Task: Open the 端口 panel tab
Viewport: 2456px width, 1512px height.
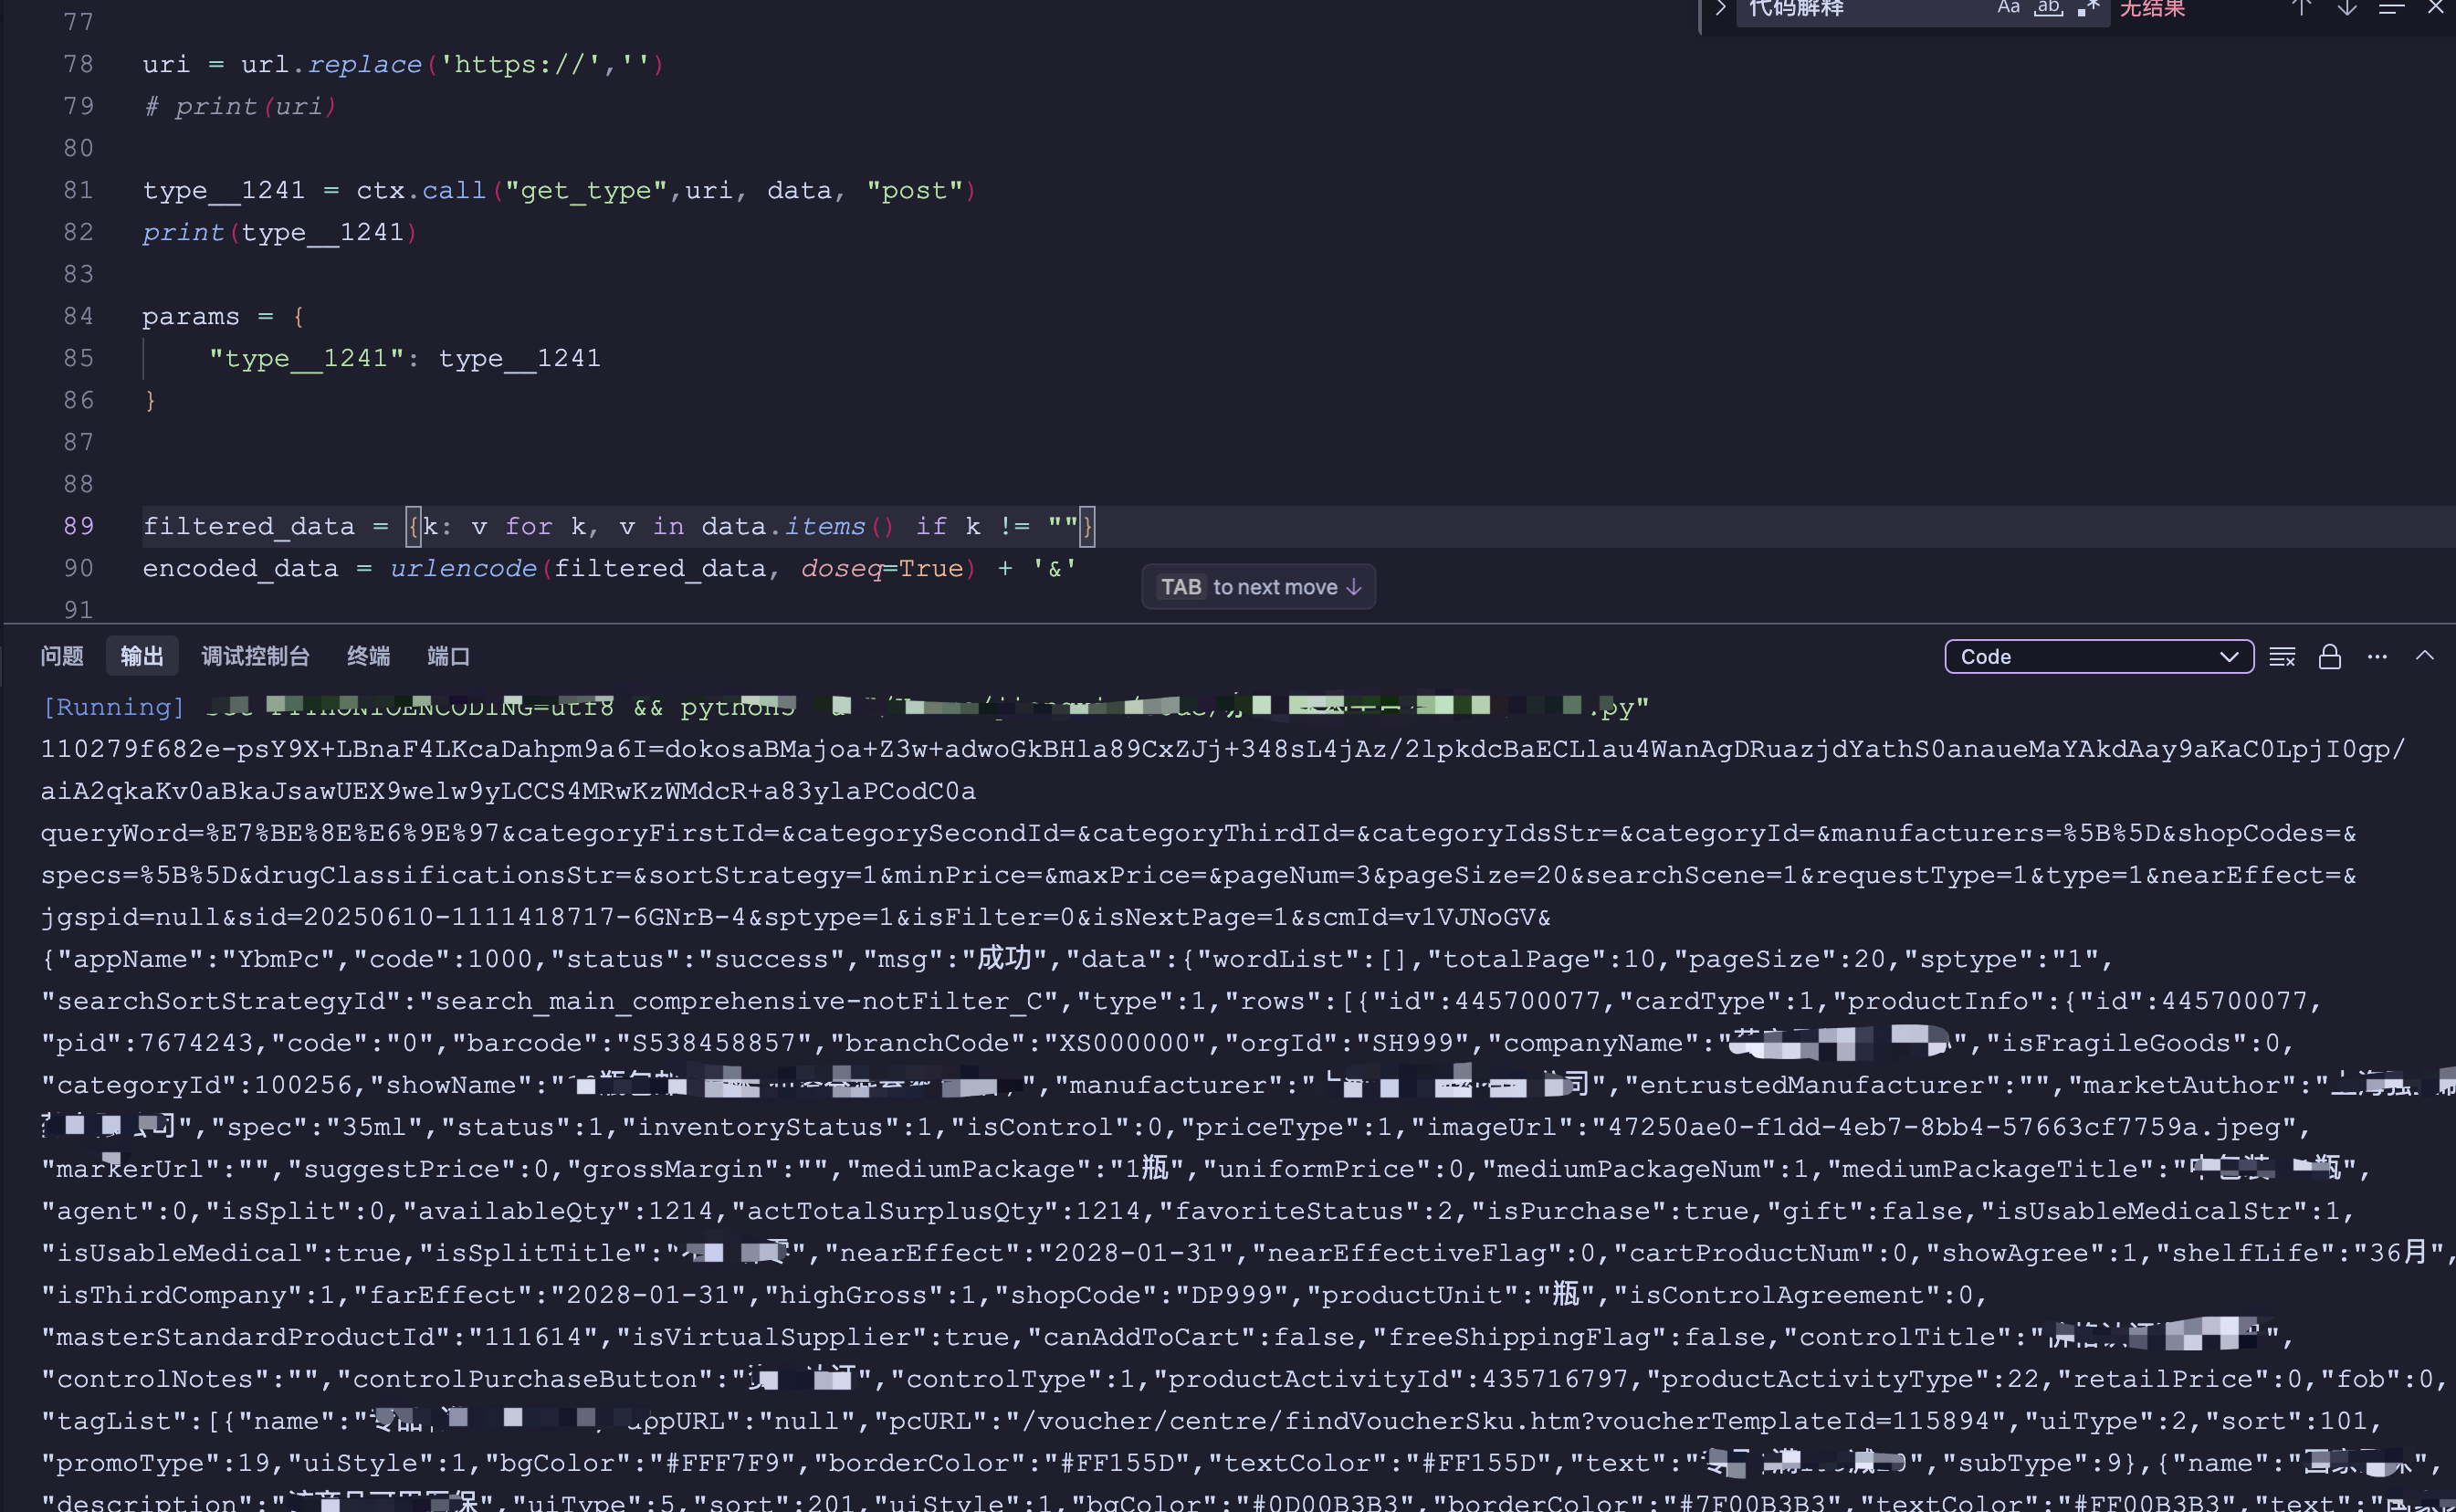Action: (x=448, y=656)
